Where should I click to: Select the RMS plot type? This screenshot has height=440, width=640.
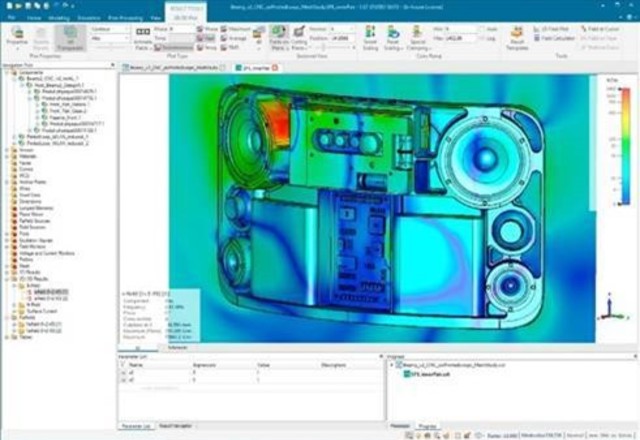tap(230, 47)
